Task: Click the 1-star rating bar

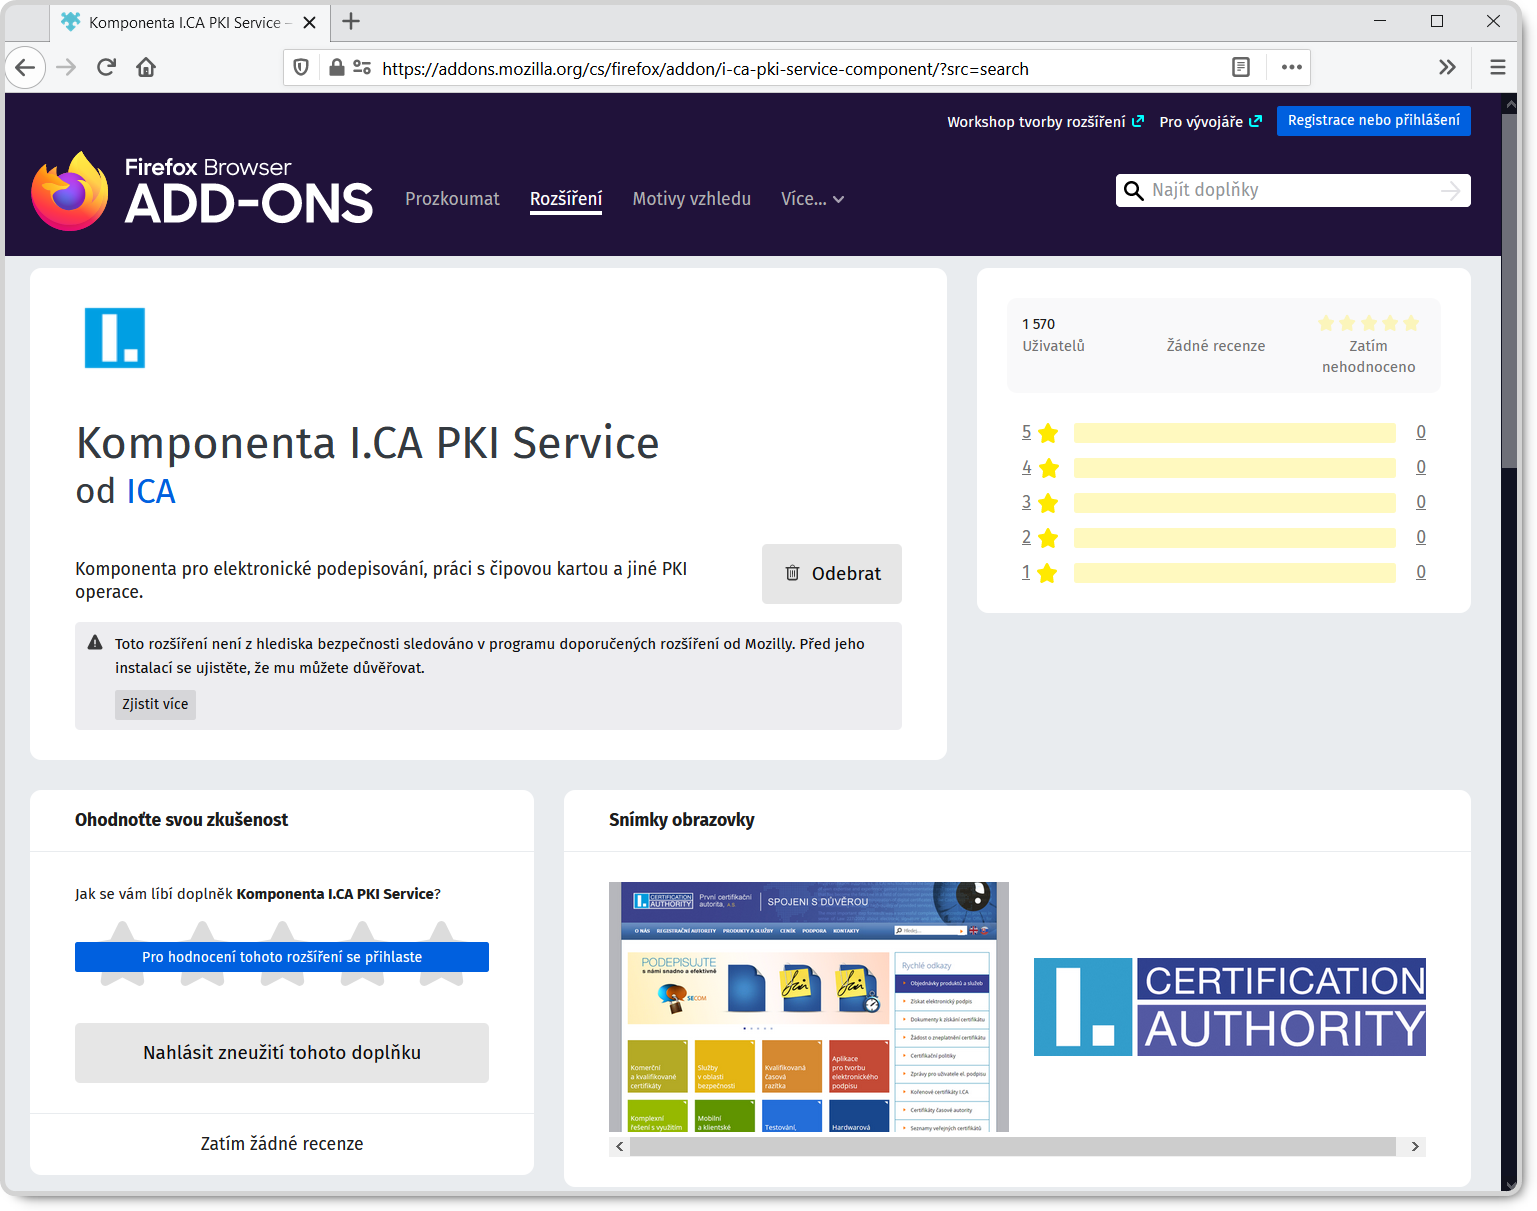Action: click(1235, 573)
